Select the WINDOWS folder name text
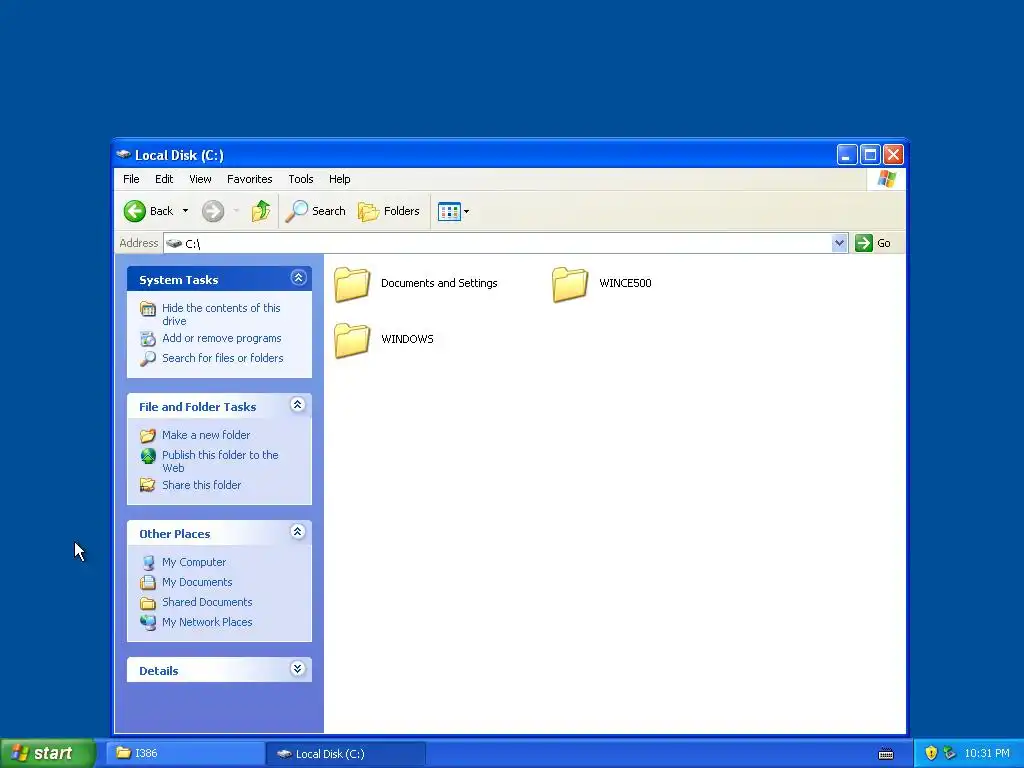The image size is (1024, 768). (x=408, y=339)
